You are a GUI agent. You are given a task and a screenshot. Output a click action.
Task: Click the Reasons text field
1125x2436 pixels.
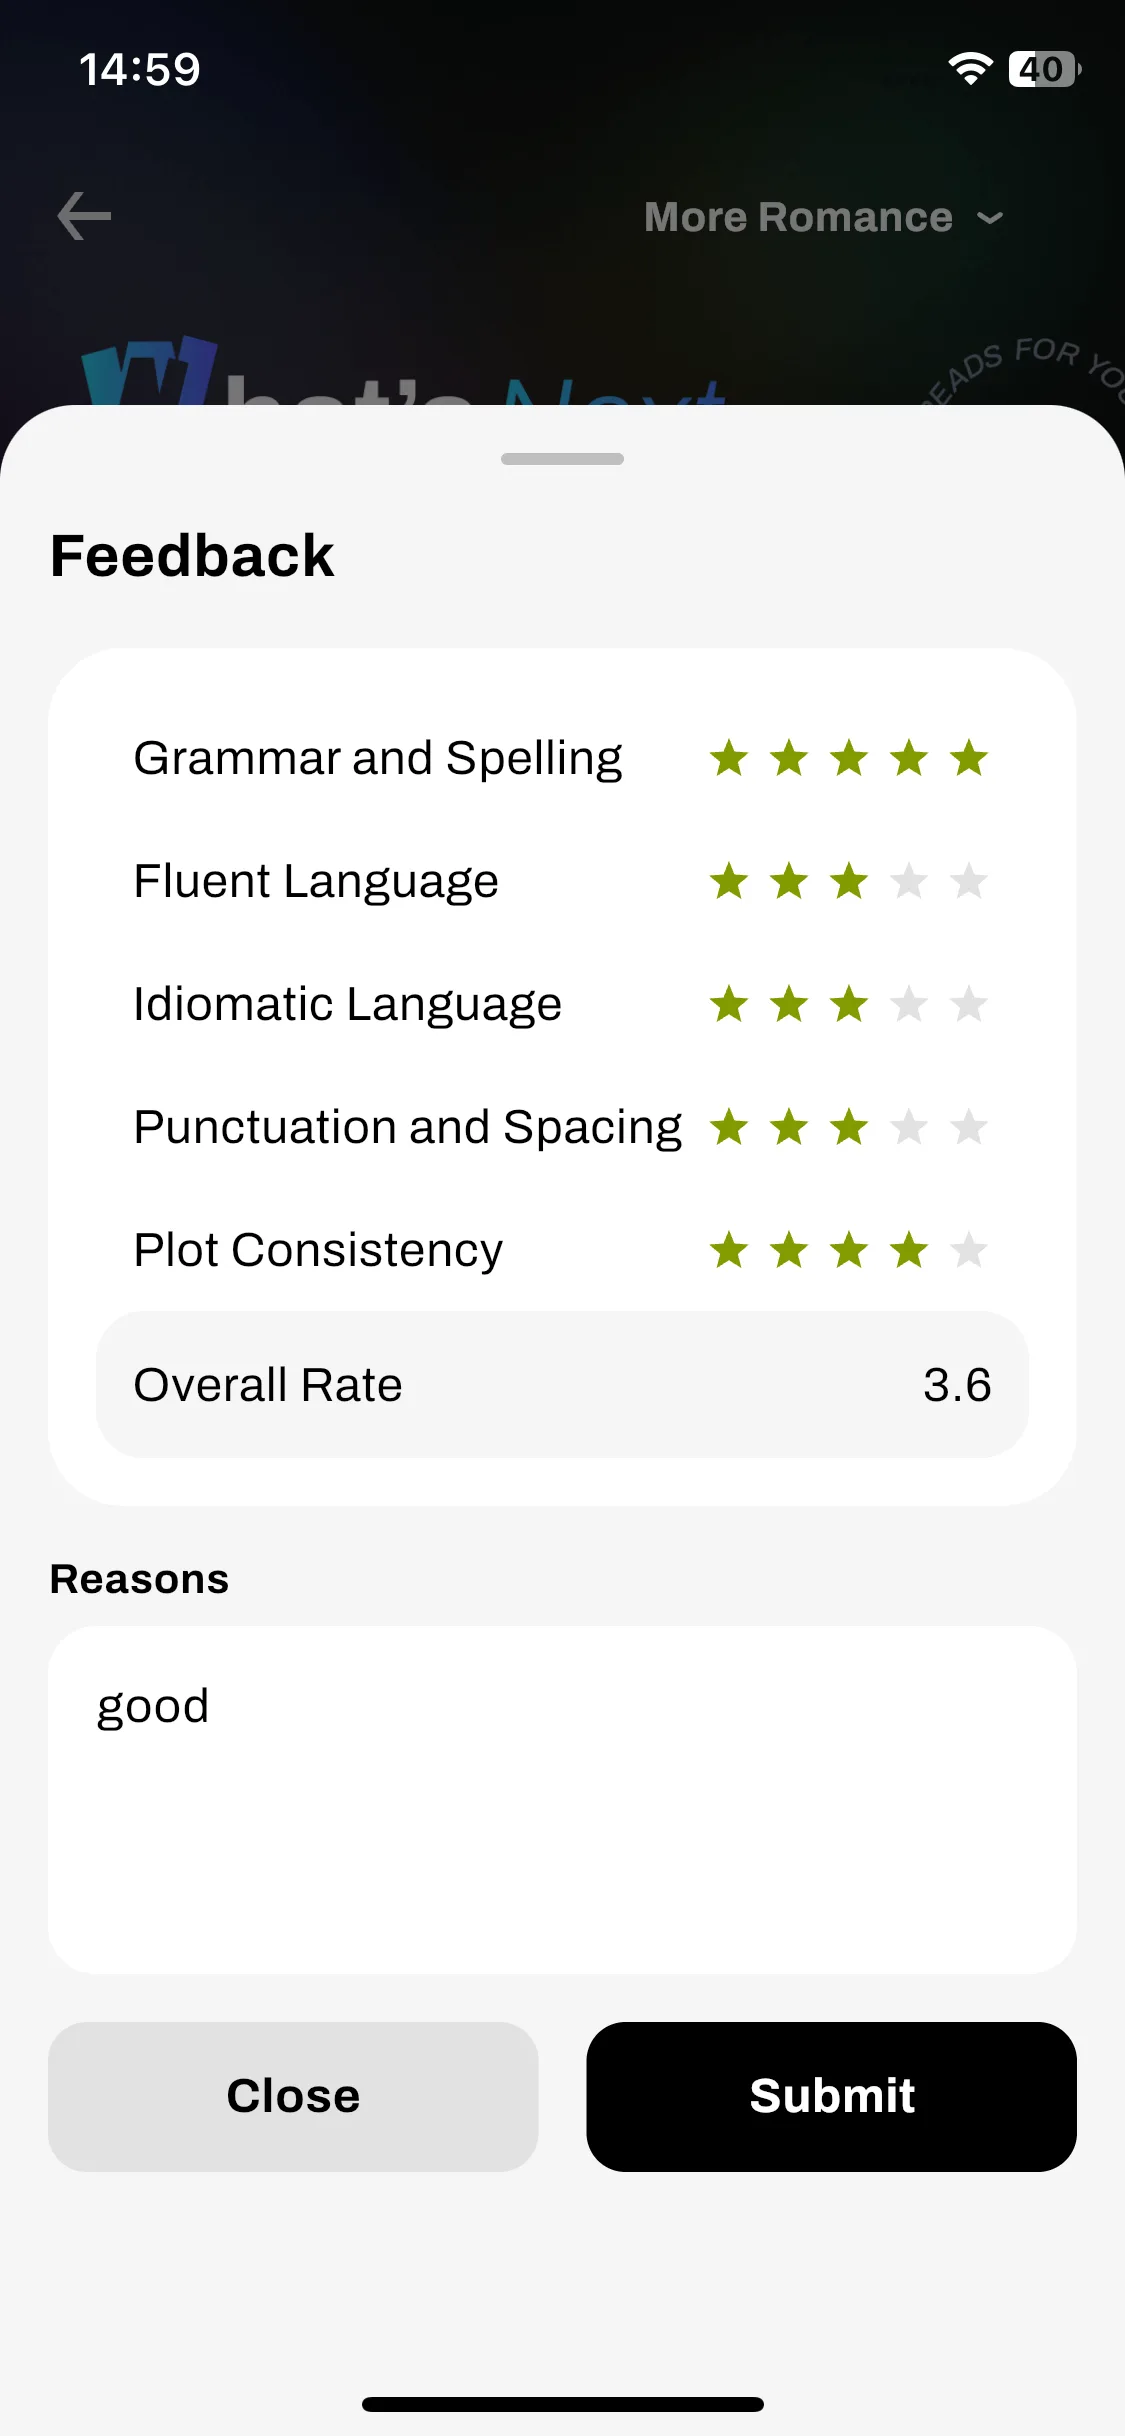point(562,1799)
